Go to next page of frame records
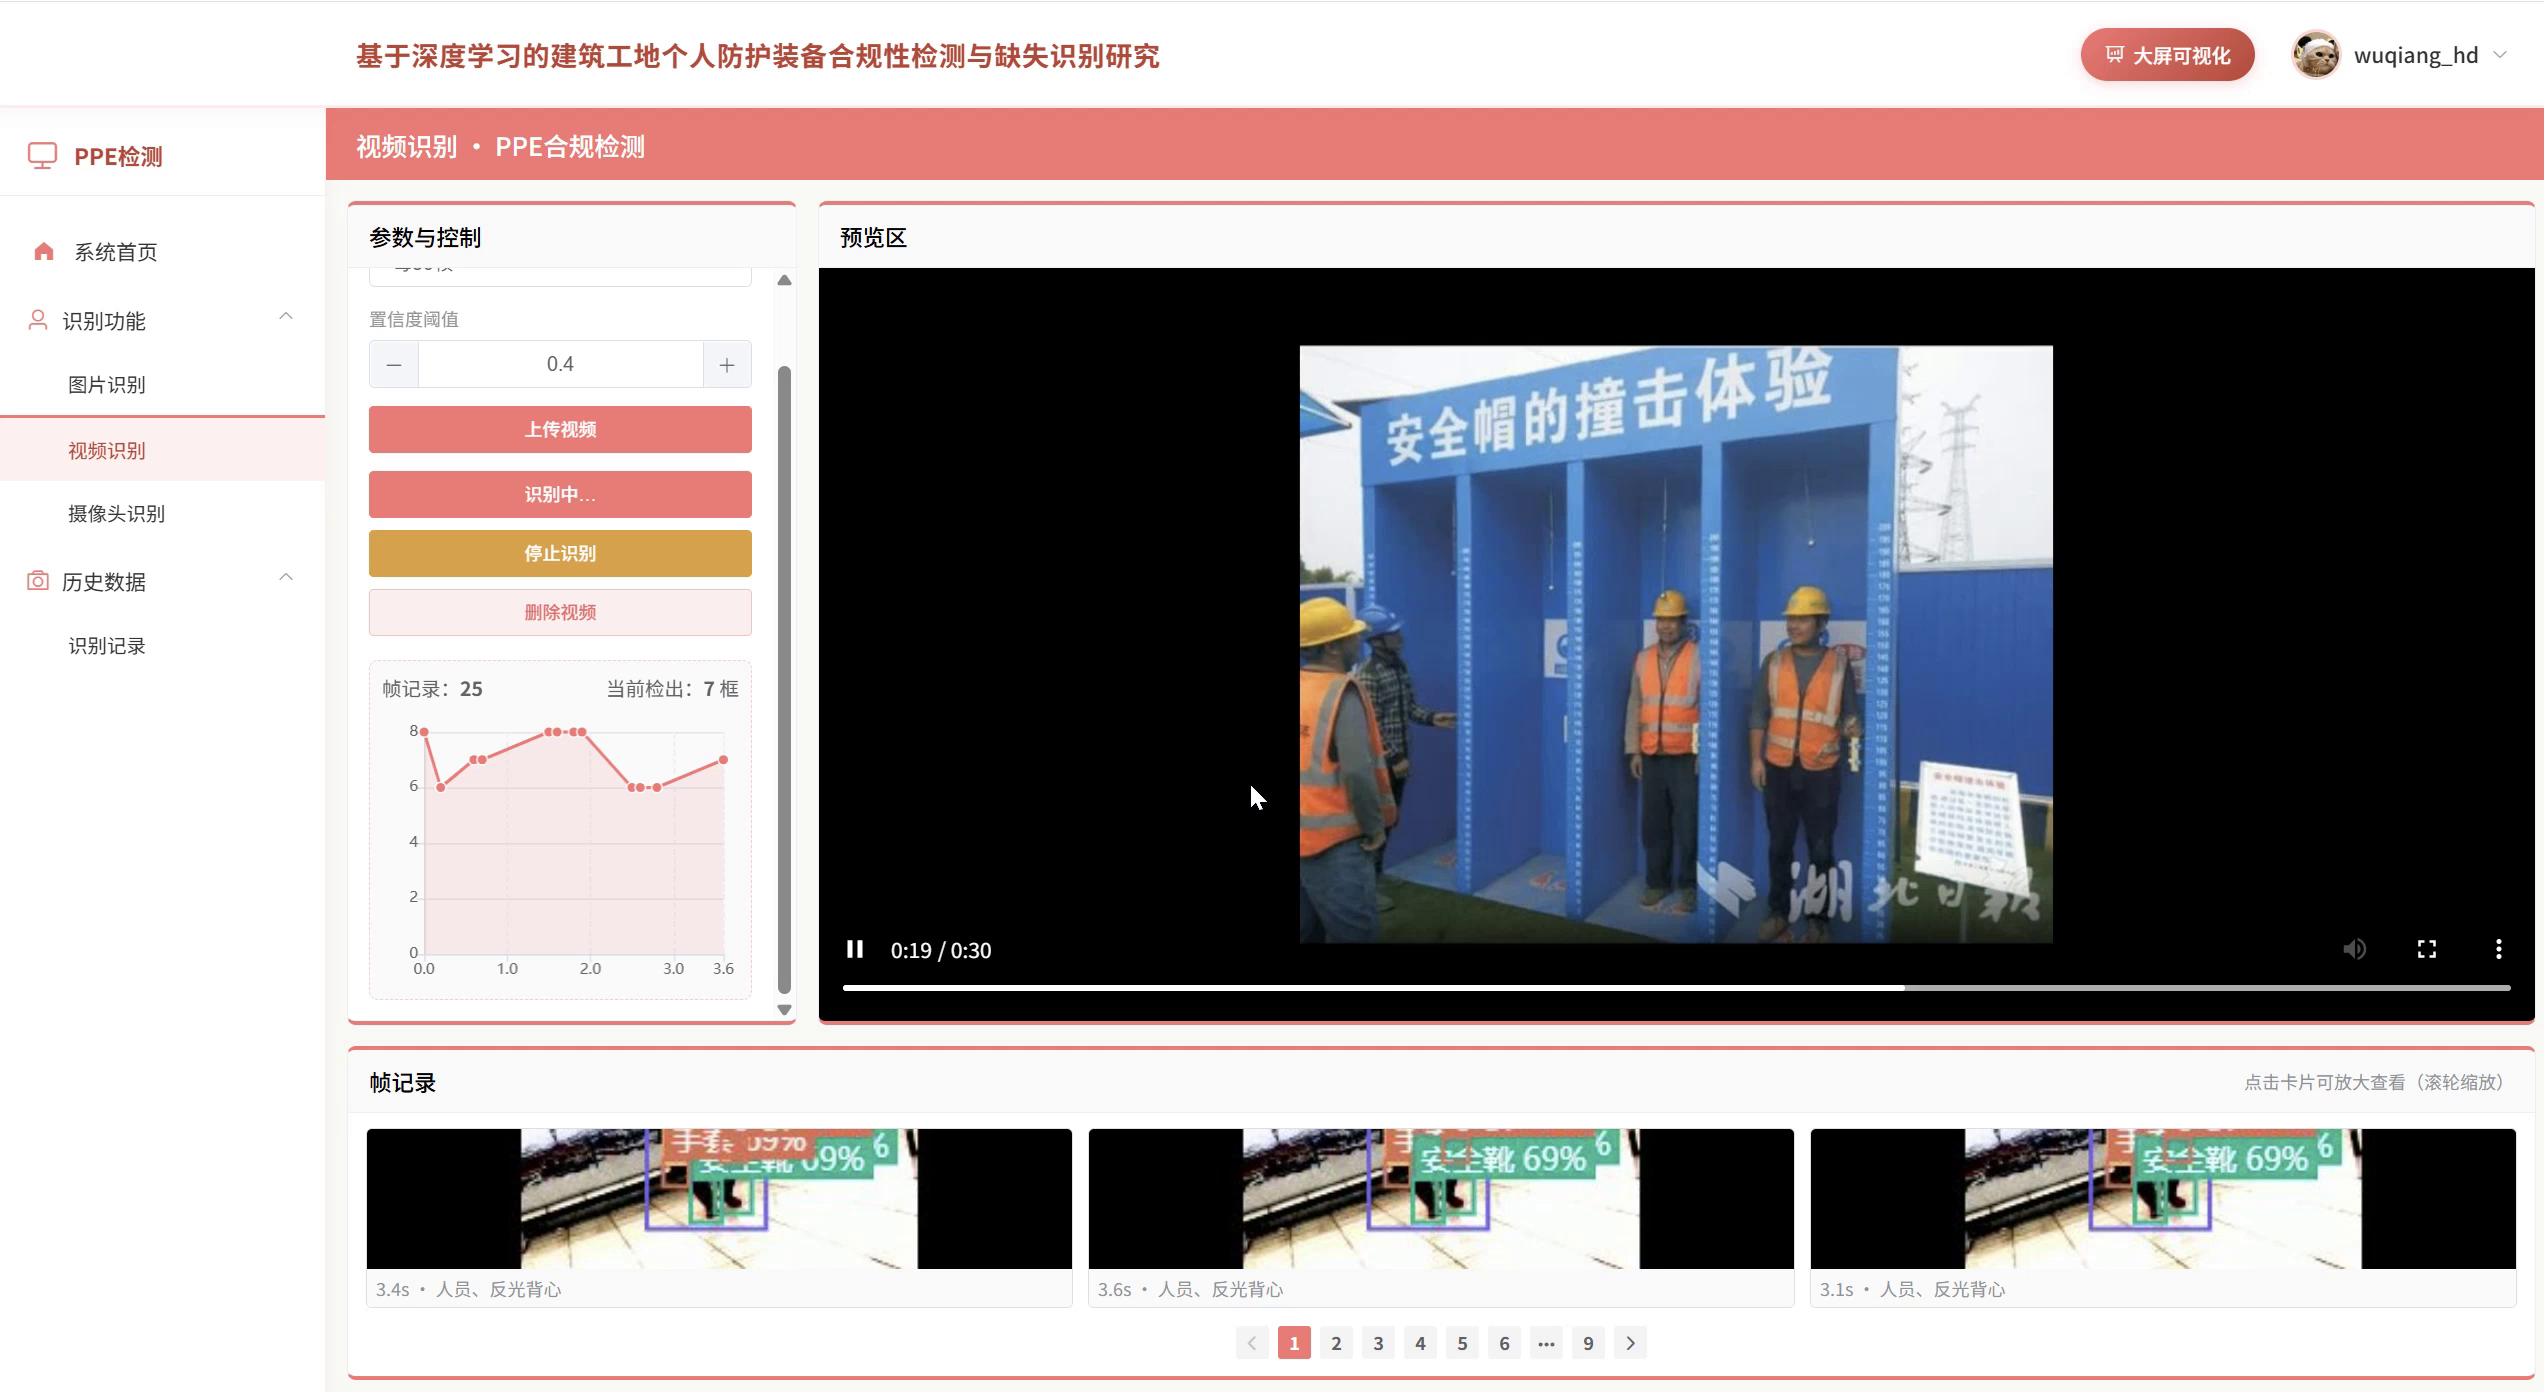The width and height of the screenshot is (2544, 1392). coord(1630,1343)
